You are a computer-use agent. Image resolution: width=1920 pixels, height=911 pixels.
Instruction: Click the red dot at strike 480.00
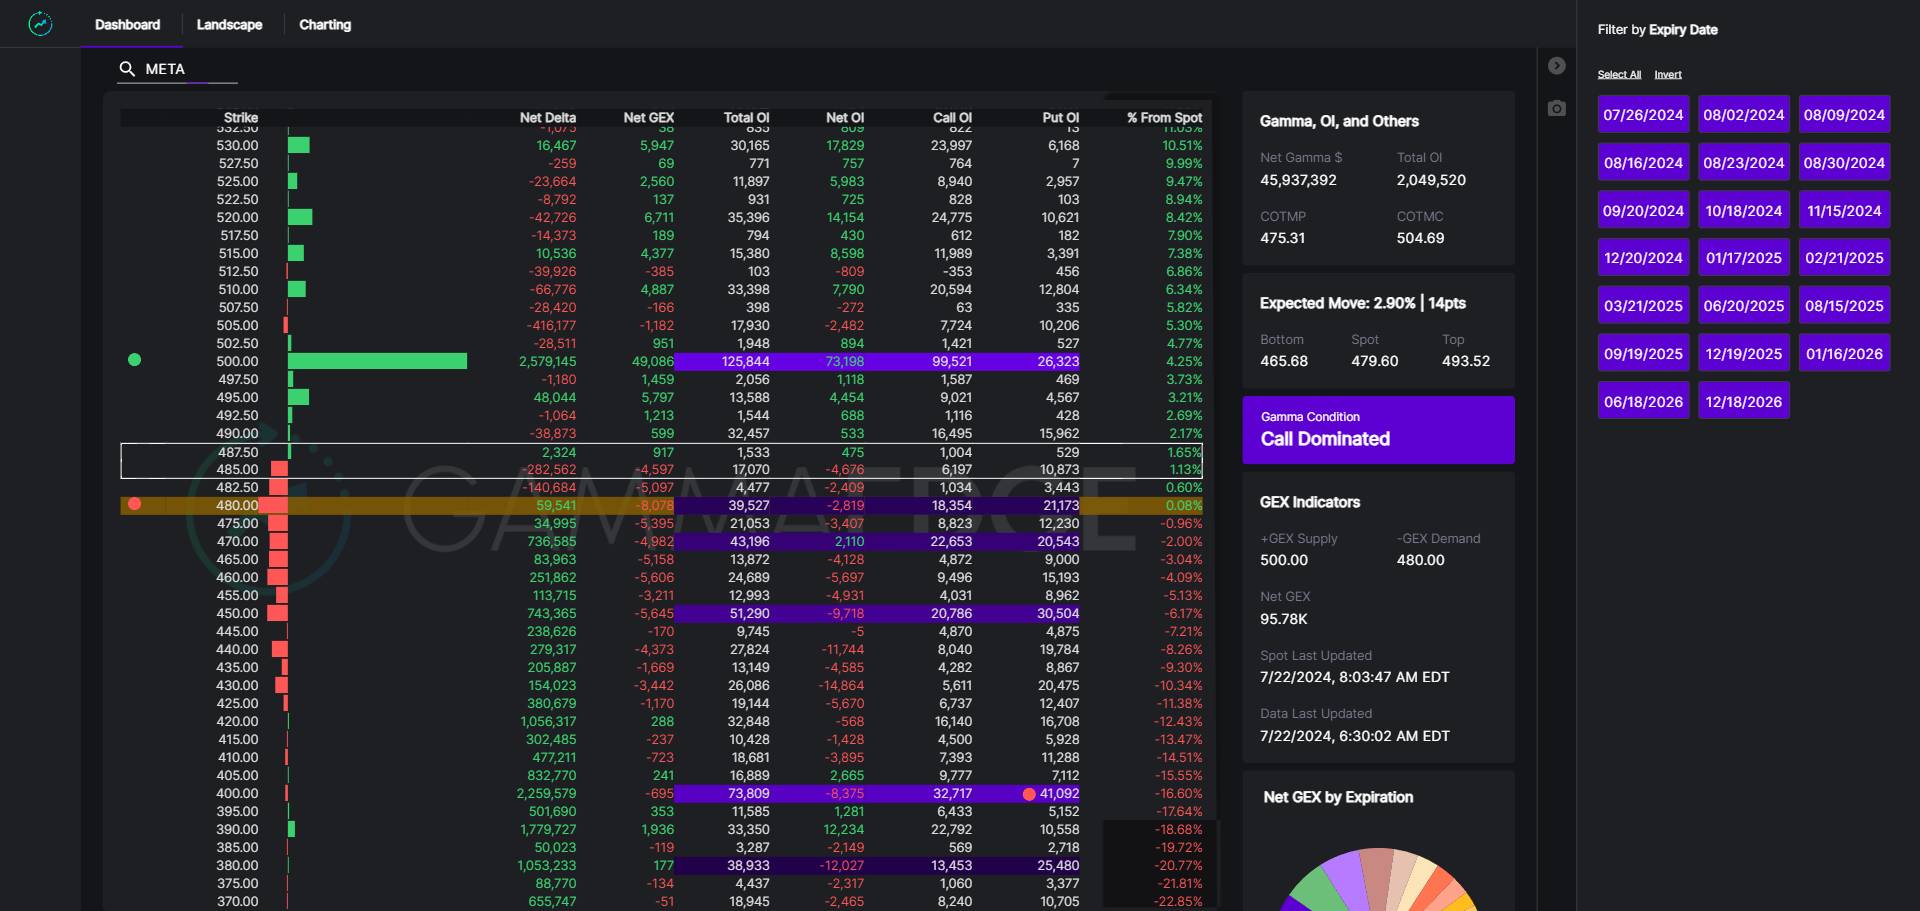coord(135,504)
